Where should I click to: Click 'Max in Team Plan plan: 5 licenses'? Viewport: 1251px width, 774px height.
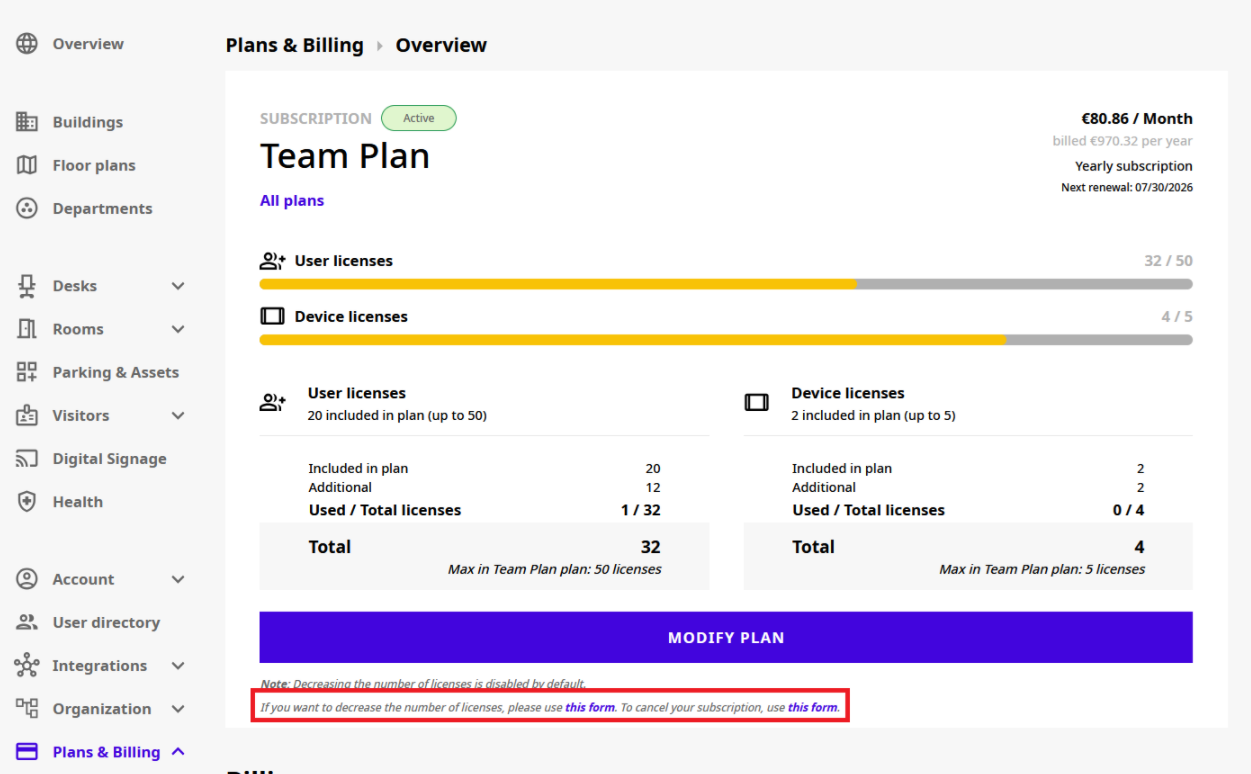(1042, 569)
